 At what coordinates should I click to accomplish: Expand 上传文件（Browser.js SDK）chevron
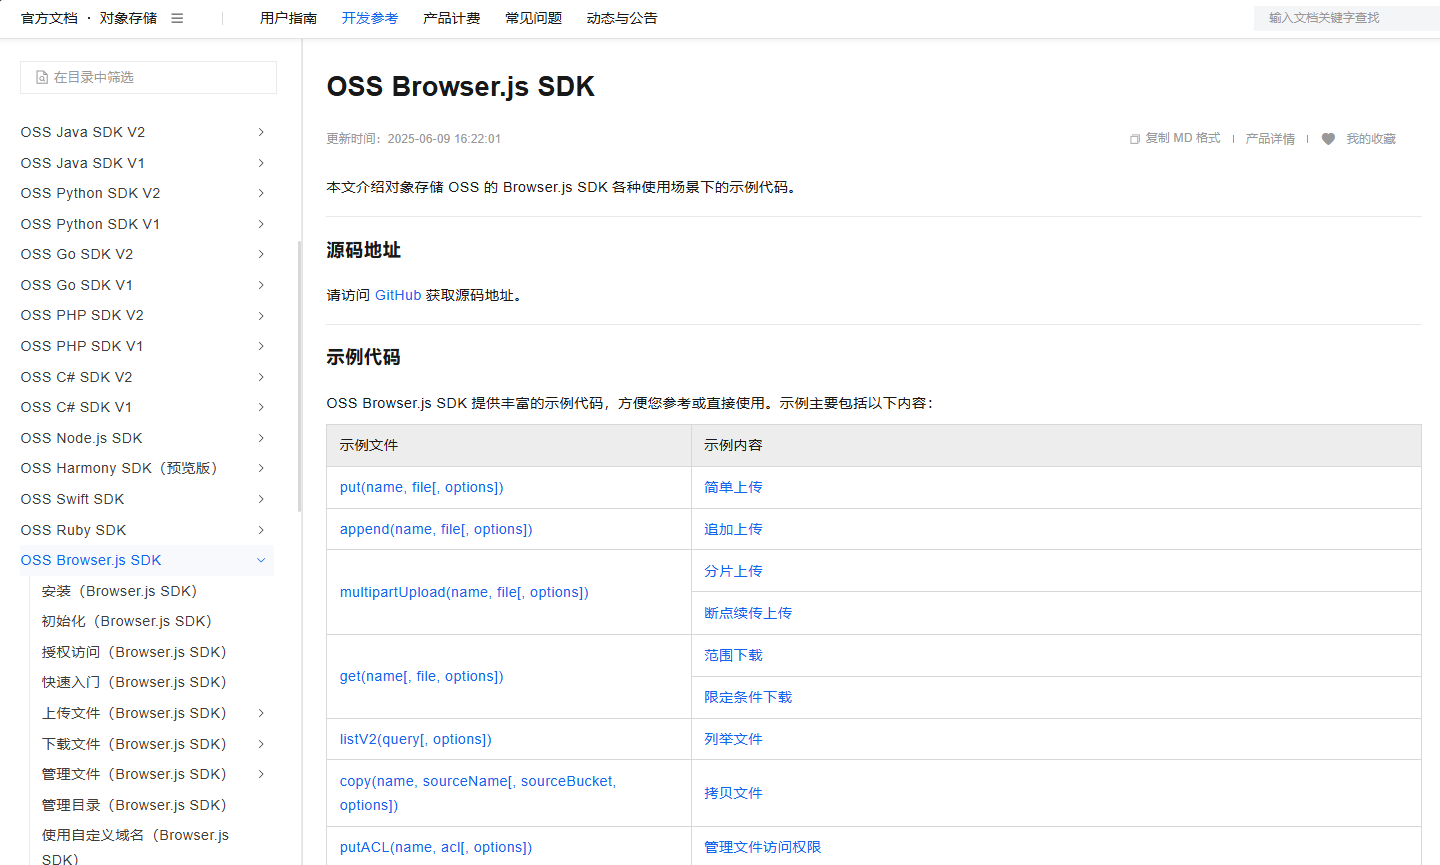pos(261,713)
